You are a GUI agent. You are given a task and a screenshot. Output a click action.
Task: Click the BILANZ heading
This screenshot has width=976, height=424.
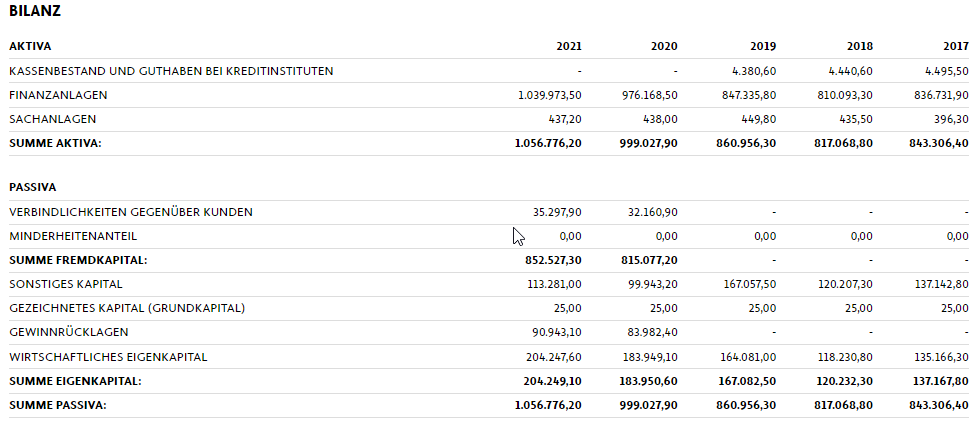(35, 12)
